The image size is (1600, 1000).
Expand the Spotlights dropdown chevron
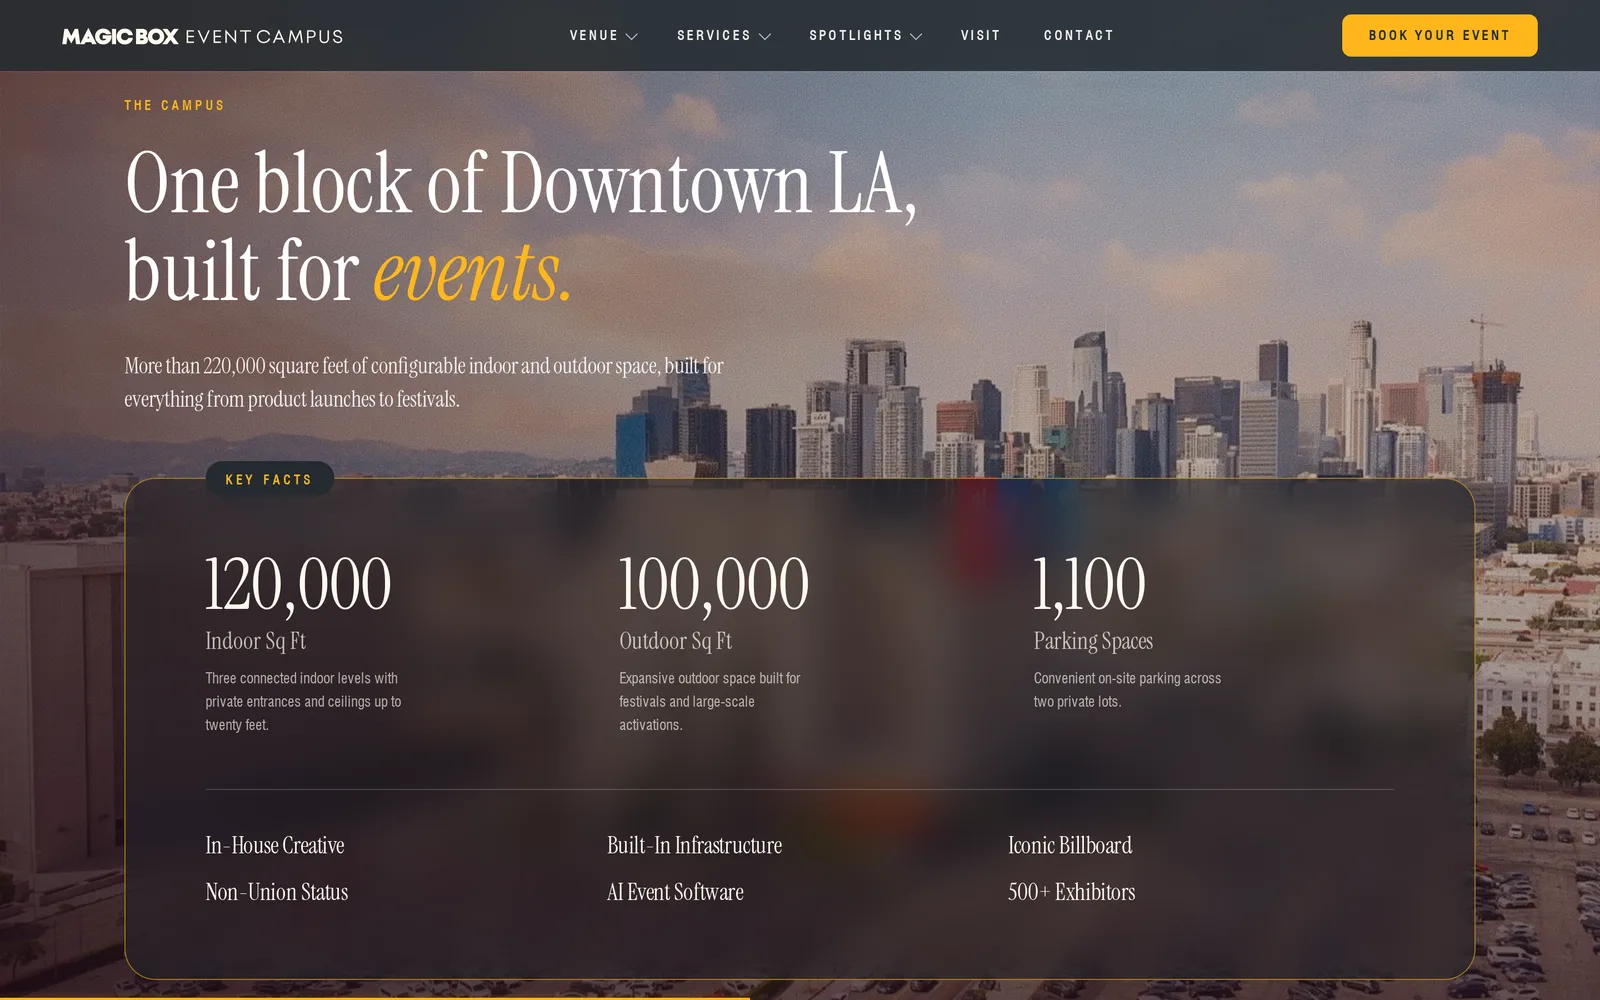[x=916, y=36]
